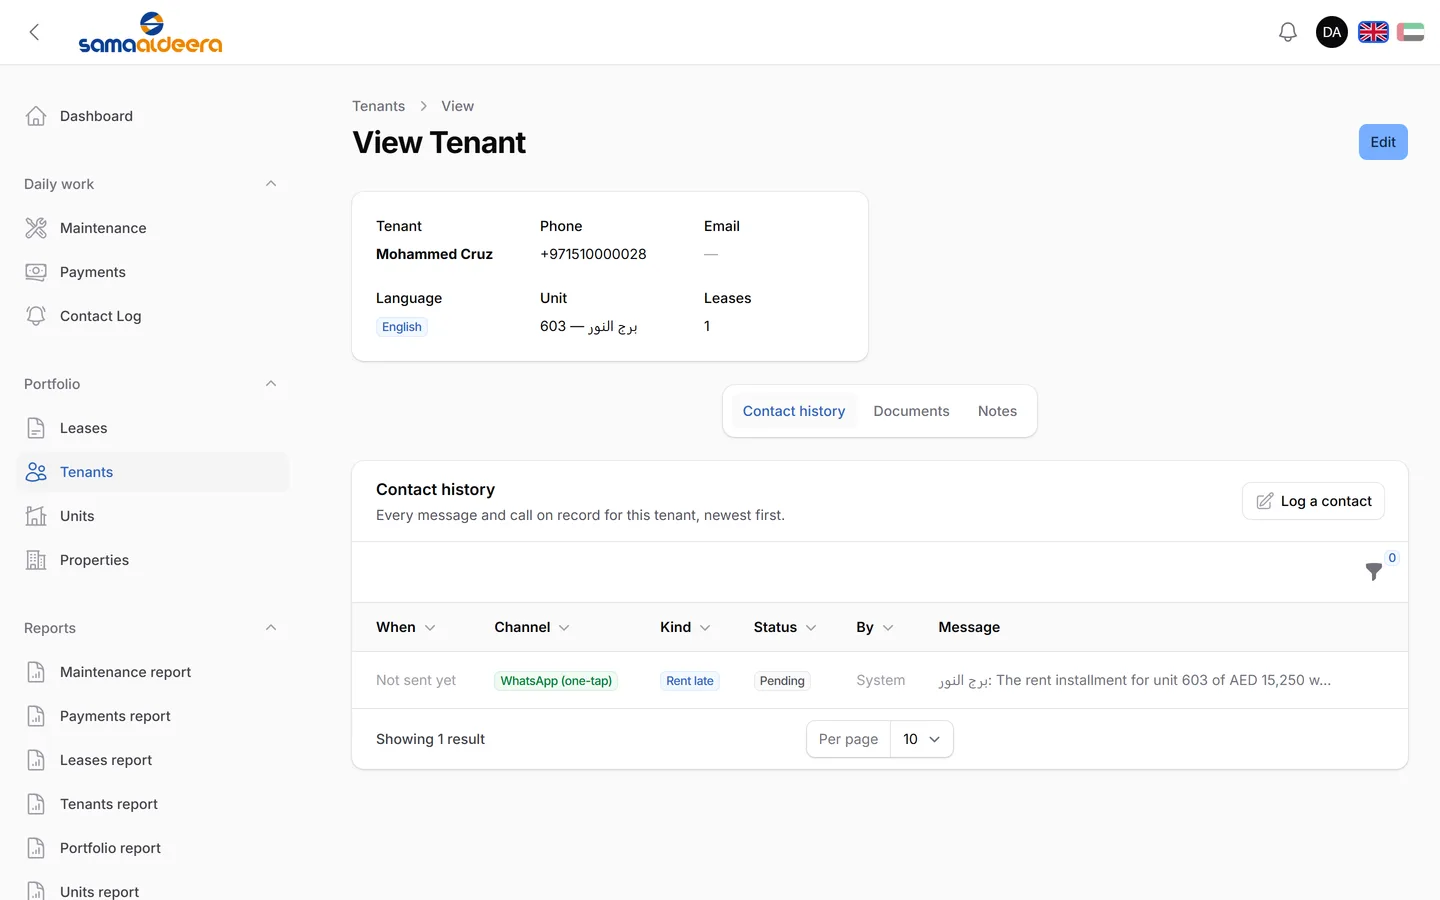This screenshot has height=900, width=1440.
Task: Open the table filter funnel icon
Action: click(x=1374, y=571)
